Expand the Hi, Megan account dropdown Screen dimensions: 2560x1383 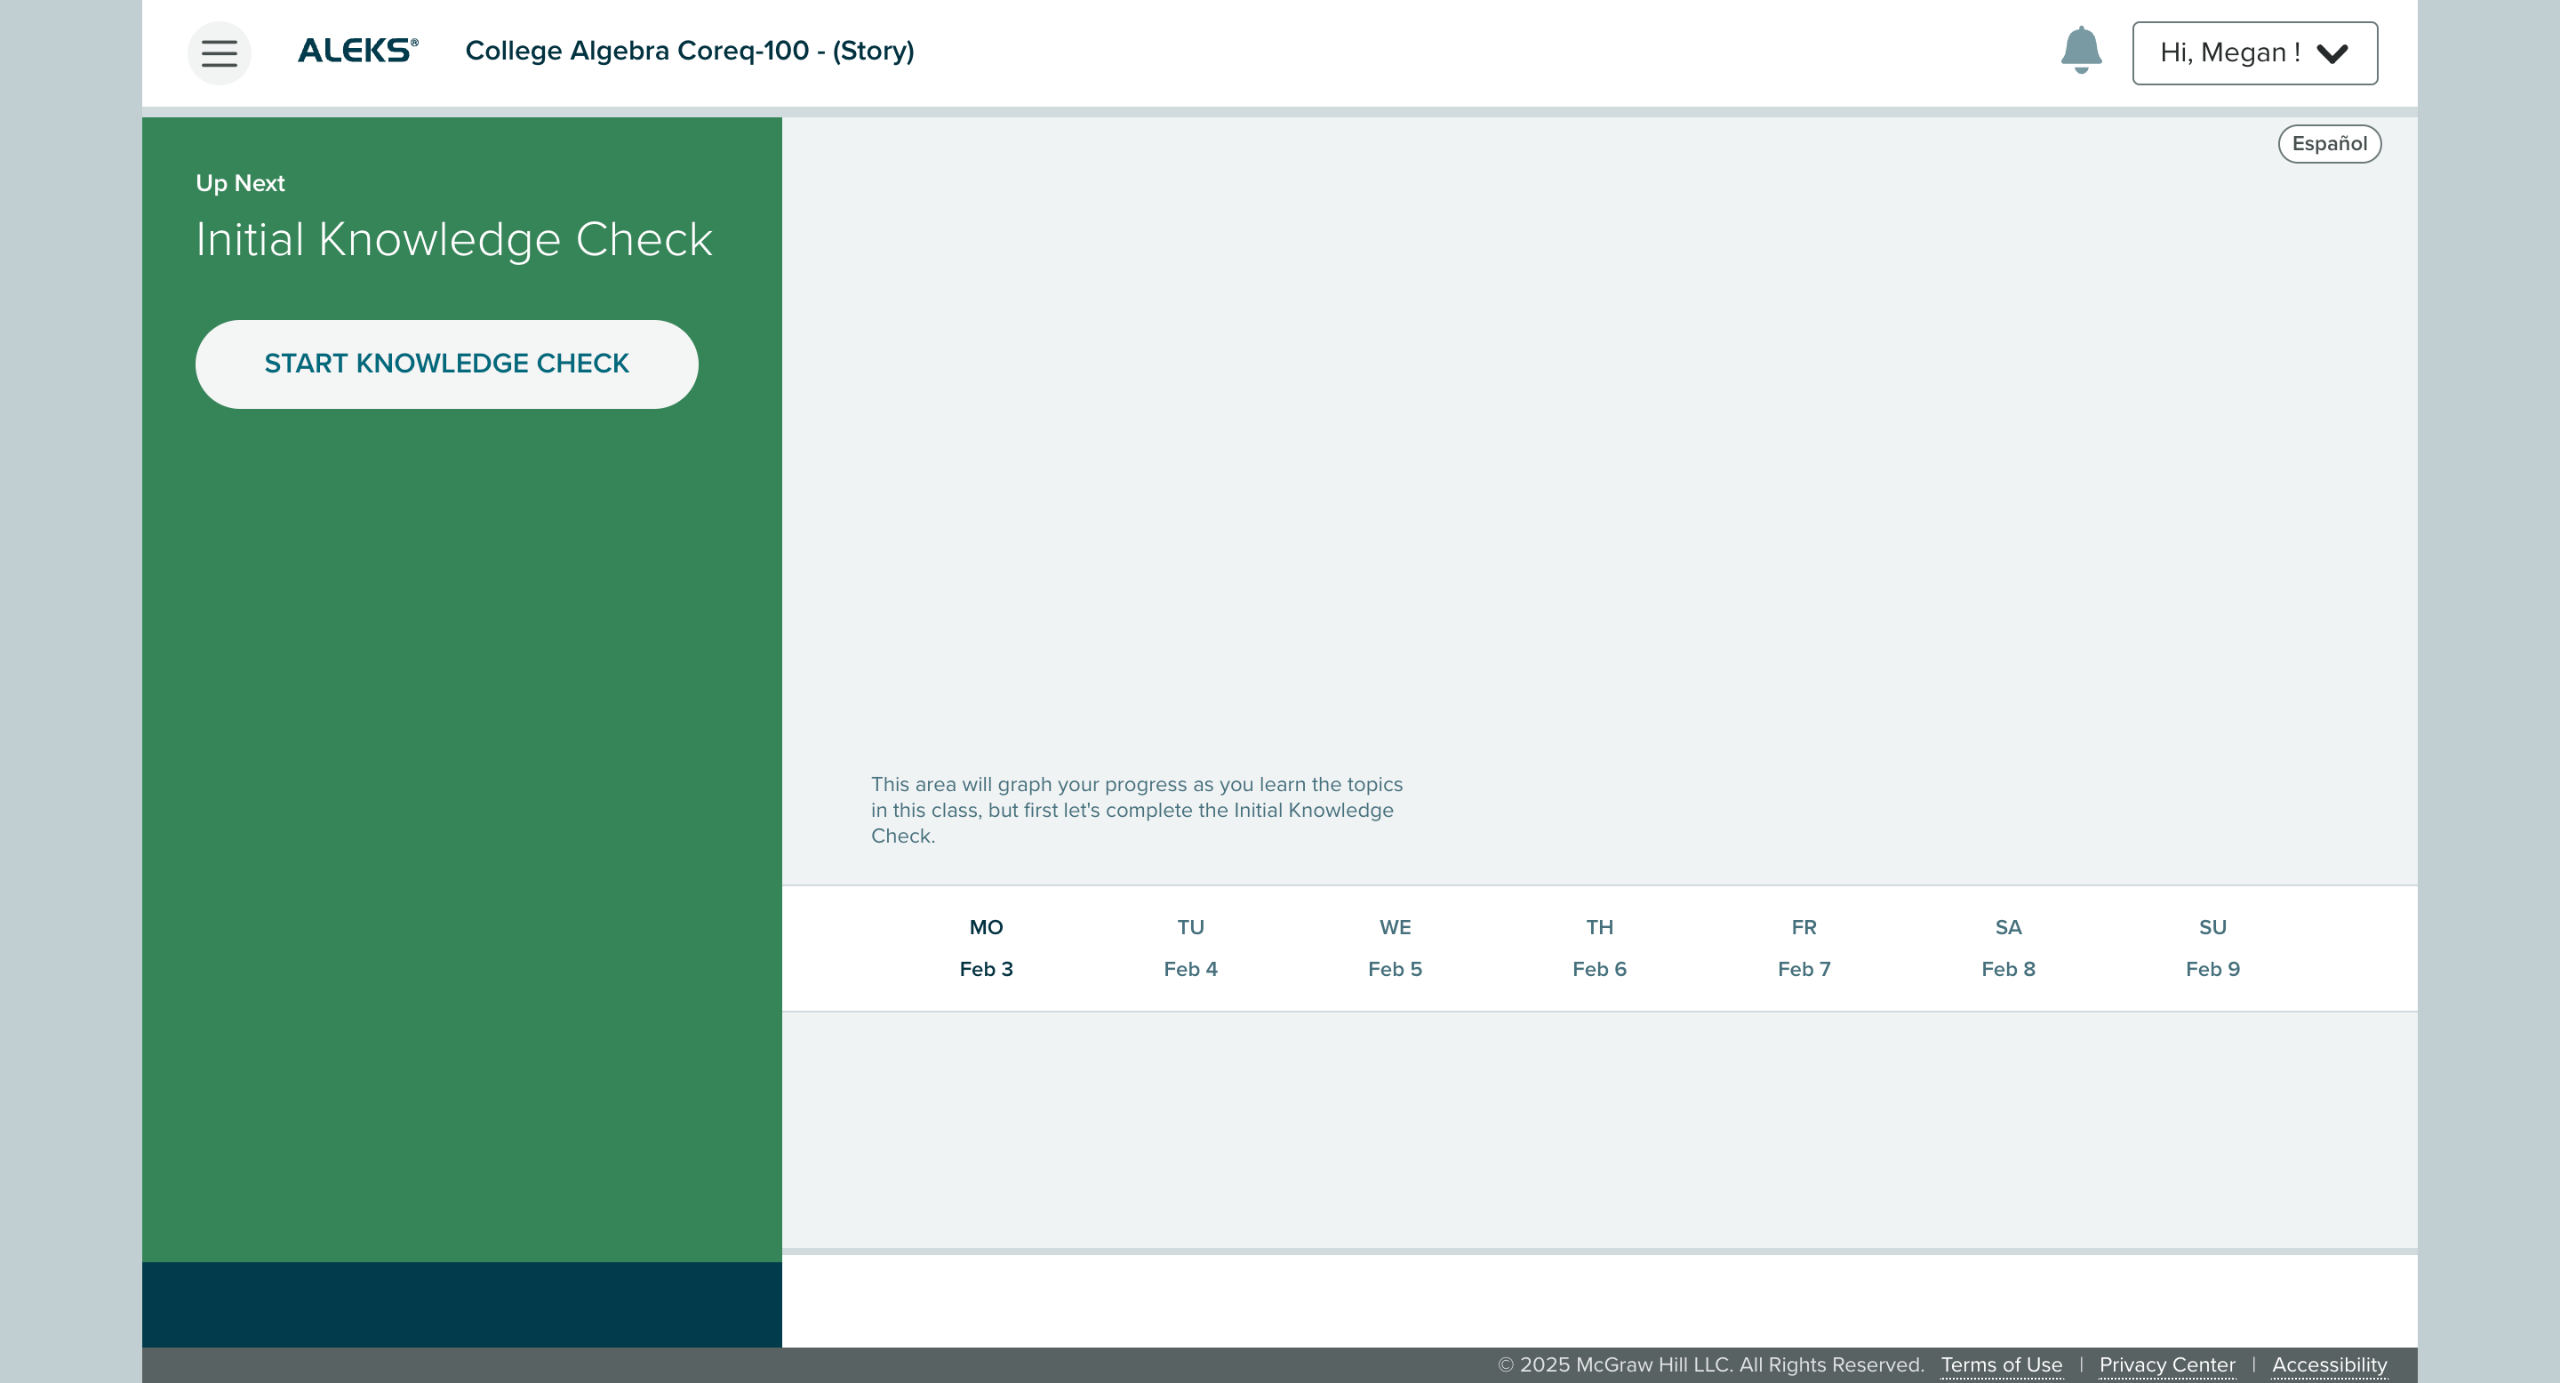click(2253, 53)
